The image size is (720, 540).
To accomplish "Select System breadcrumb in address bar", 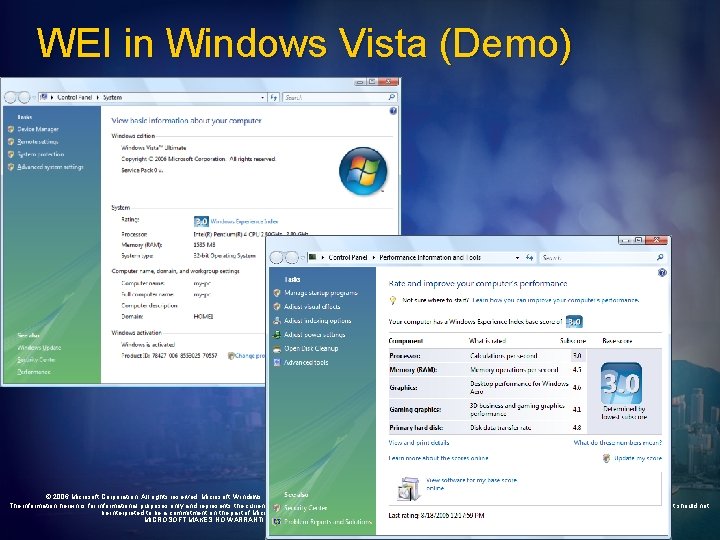I will point(112,97).
